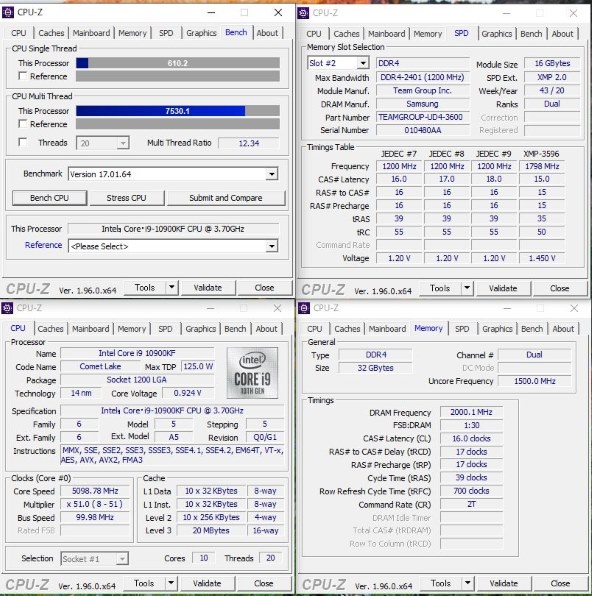Click the Serial Number field 010480AA
The height and width of the screenshot is (596, 592).
point(422,130)
